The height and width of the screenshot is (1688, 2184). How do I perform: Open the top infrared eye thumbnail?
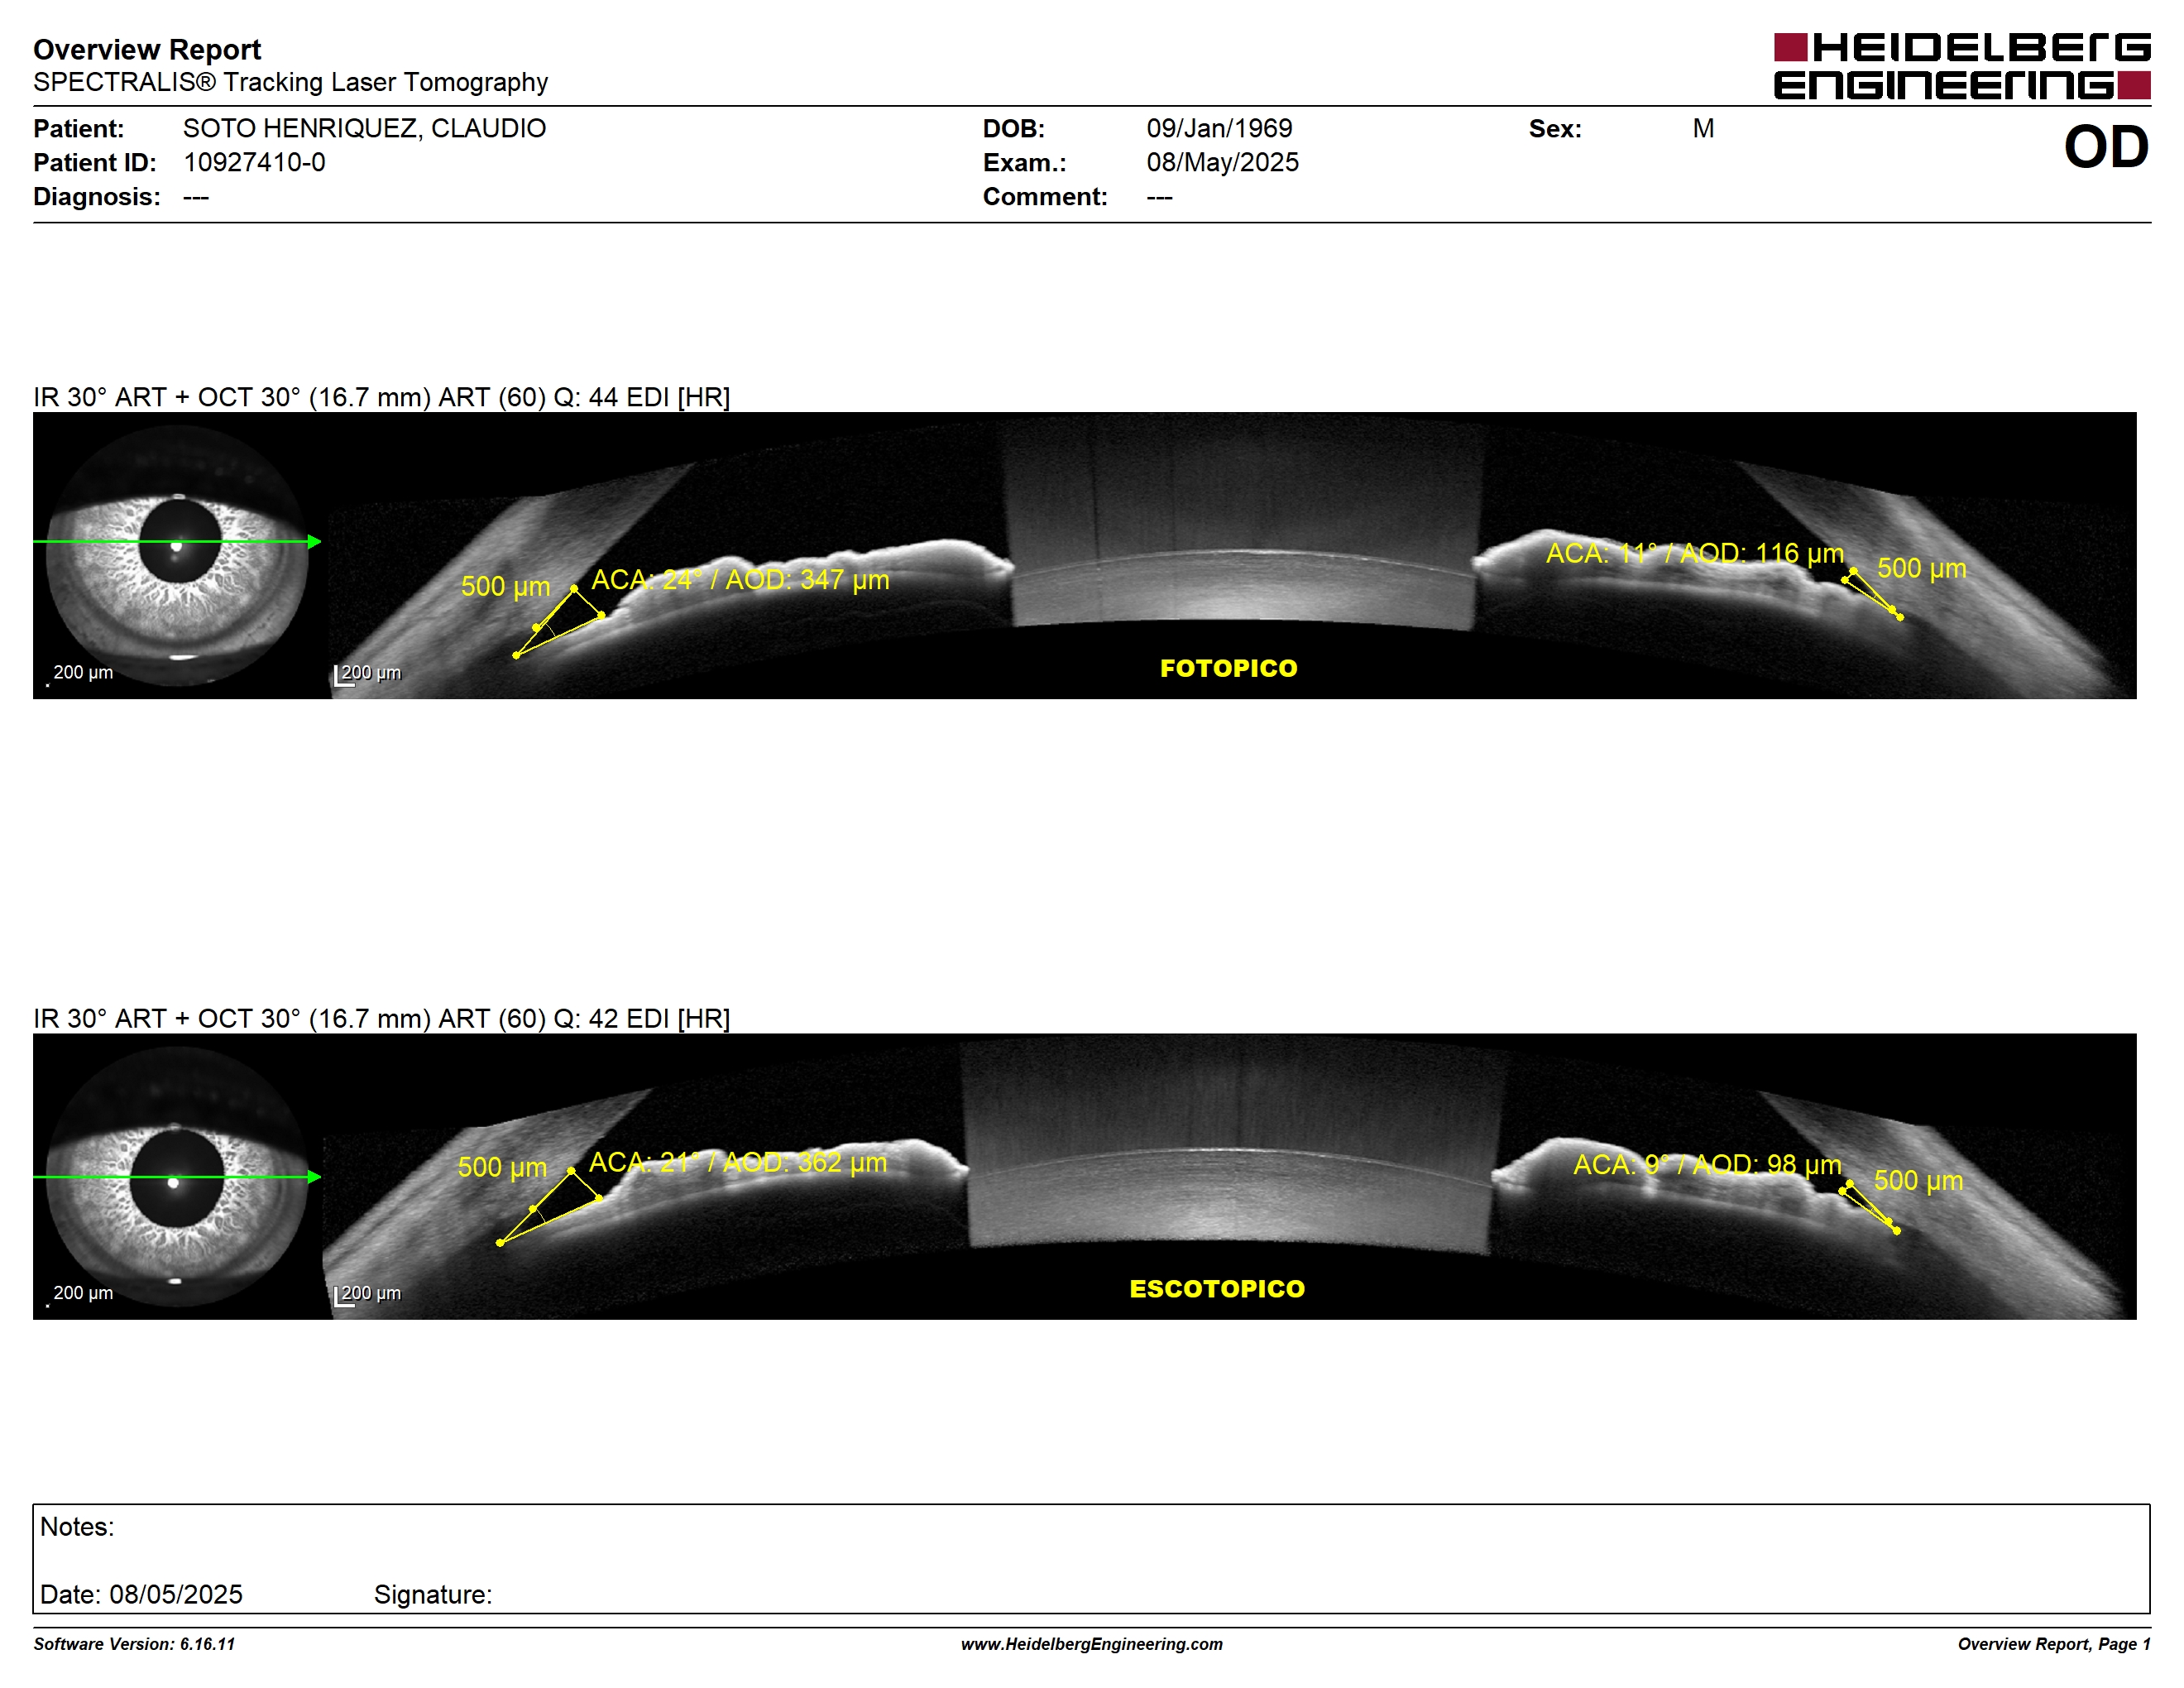177,555
